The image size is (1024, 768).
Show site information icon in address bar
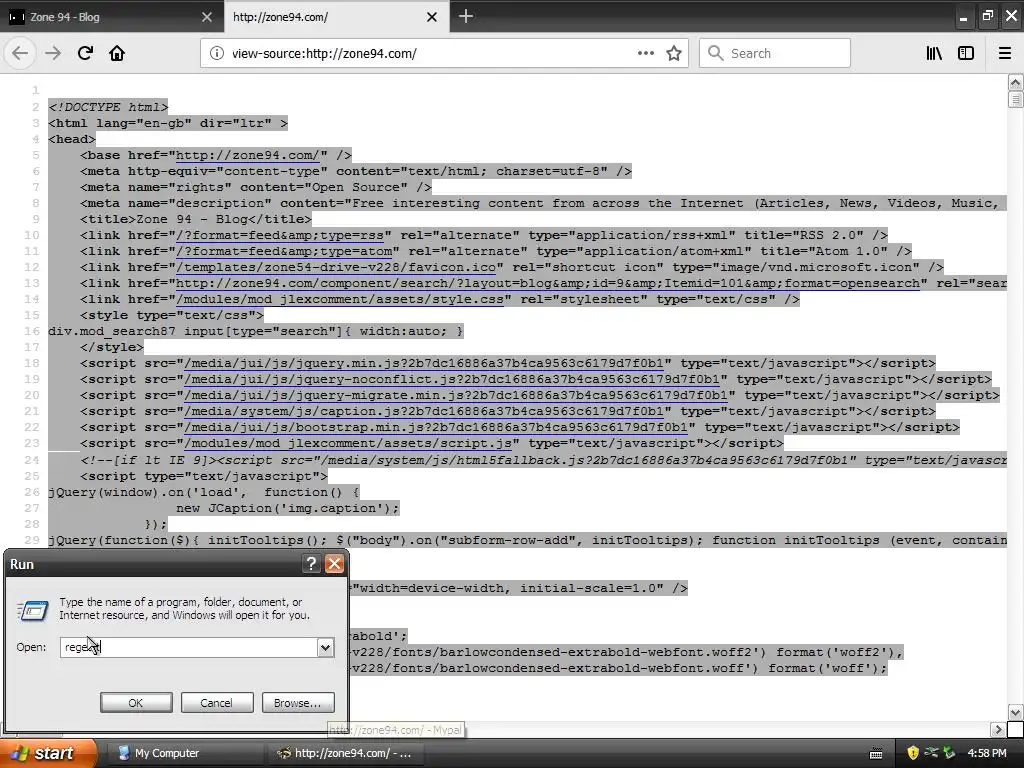[216, 53]
